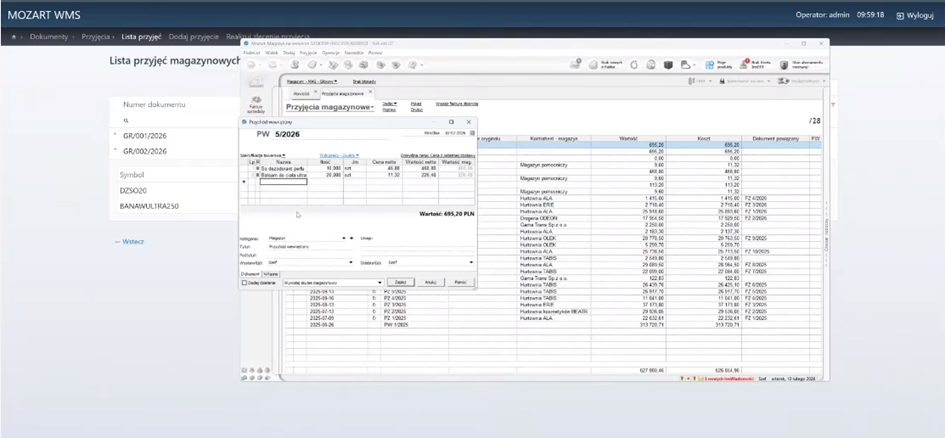Click the Wstecz link

pyautogui.click(x=133, y=241)
